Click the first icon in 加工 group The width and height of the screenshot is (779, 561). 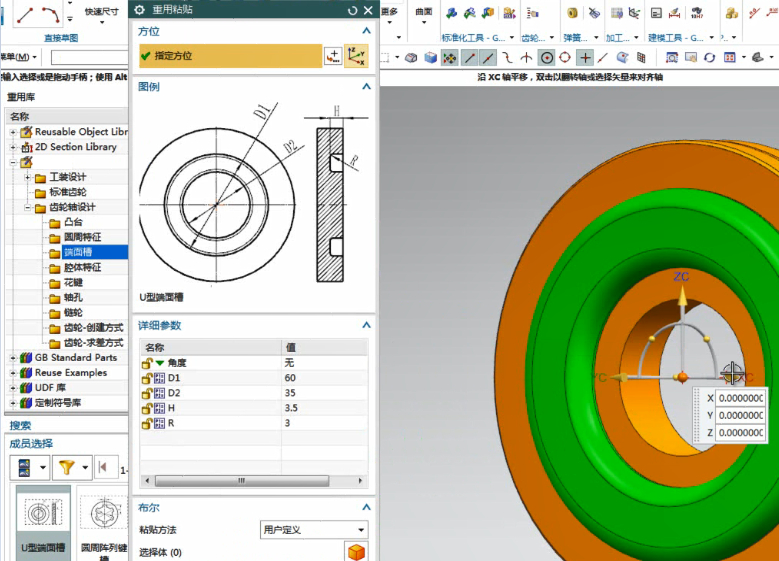point(617,13)
